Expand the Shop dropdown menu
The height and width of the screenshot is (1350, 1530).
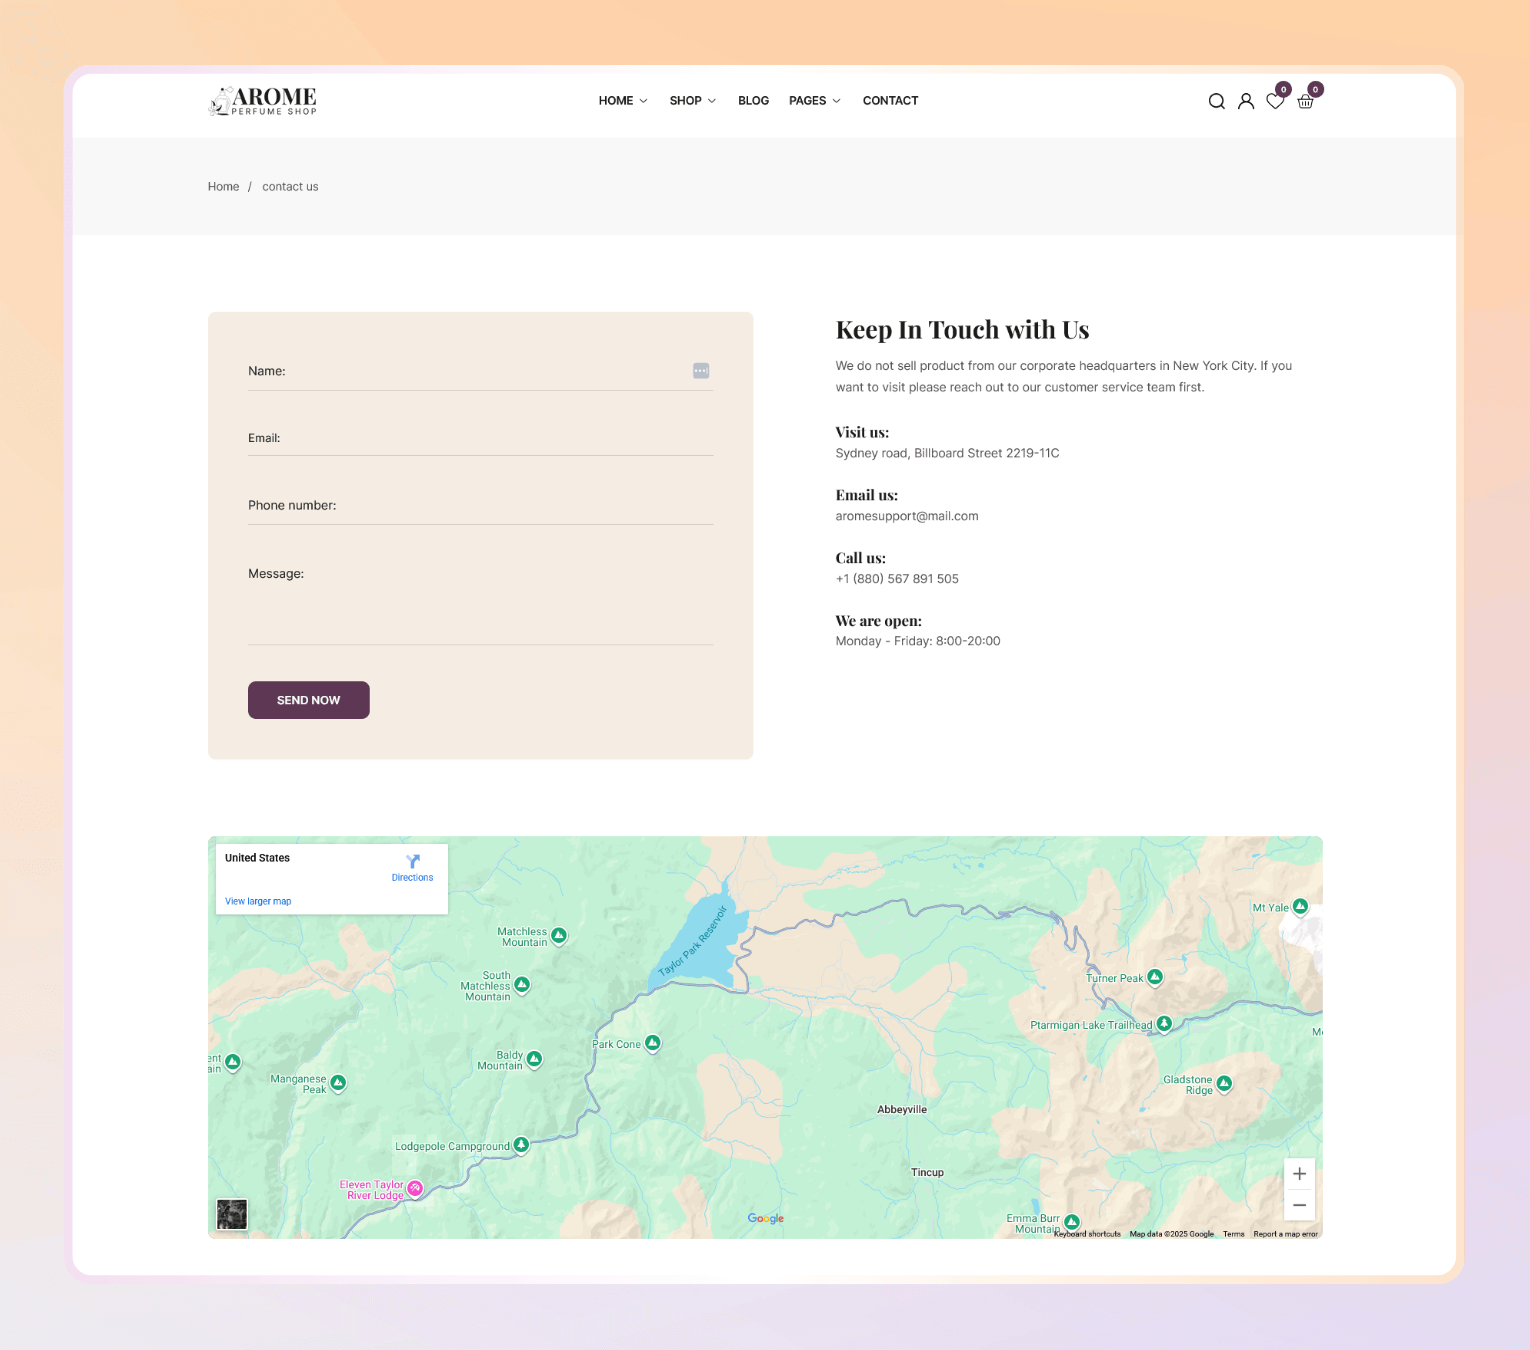pyautogui.click(x=693, y=101)
